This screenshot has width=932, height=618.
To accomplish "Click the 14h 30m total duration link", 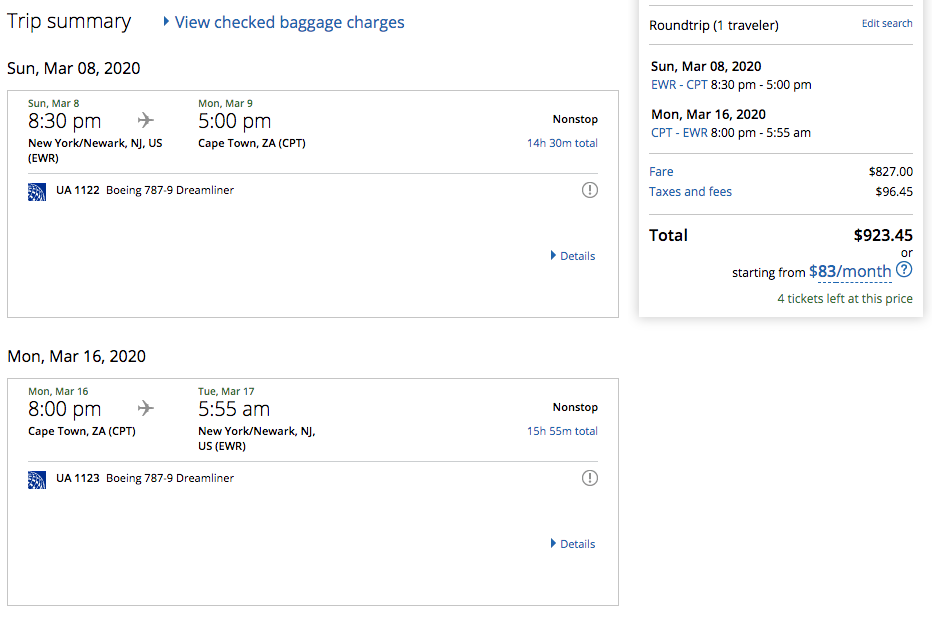I will pos(562,143).
